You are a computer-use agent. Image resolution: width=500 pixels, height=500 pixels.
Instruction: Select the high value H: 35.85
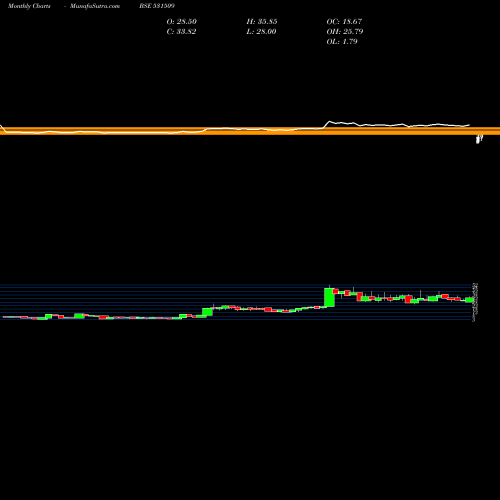pos(262,22)
